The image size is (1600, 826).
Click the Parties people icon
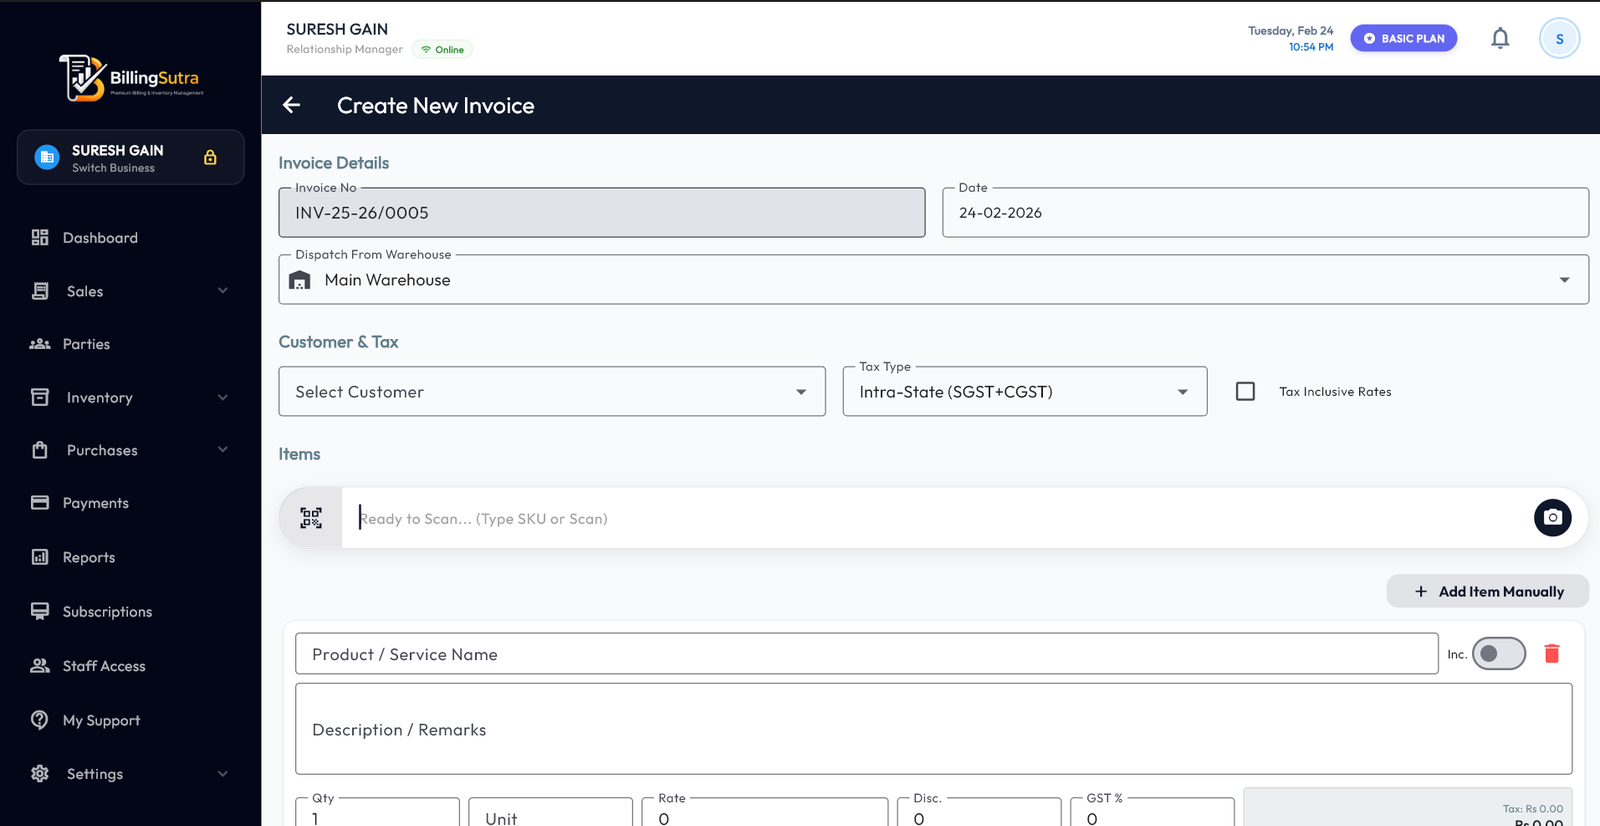(40, 344)
